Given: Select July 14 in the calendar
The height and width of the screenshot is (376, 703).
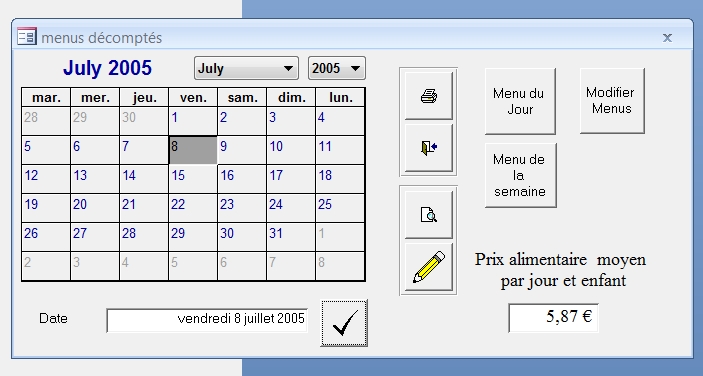Looking at the screenshot, I should (x=144, y=179).
